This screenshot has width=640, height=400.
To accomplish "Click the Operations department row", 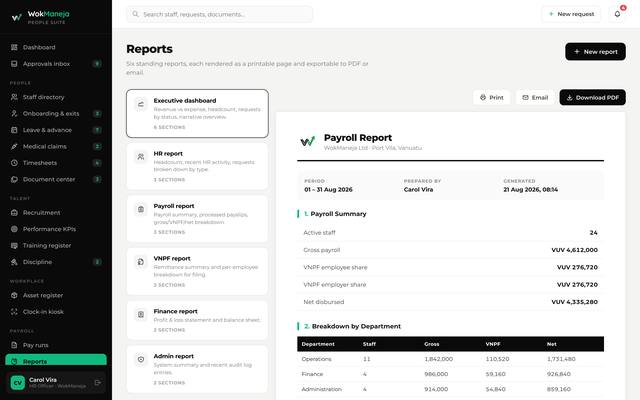I will point(451,359).
